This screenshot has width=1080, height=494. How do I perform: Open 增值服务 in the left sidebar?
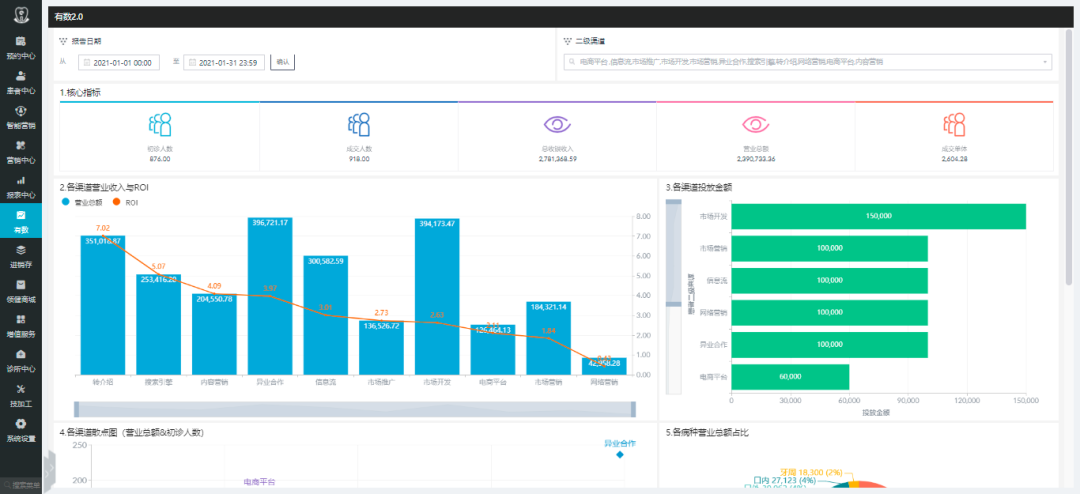coord(21,325)
